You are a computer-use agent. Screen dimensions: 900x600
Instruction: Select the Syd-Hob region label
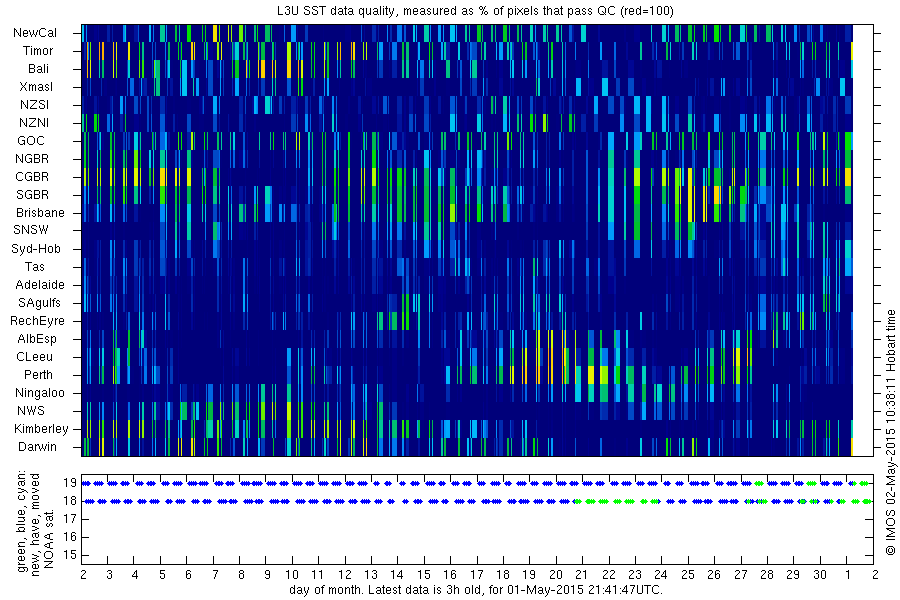(36, 249)
